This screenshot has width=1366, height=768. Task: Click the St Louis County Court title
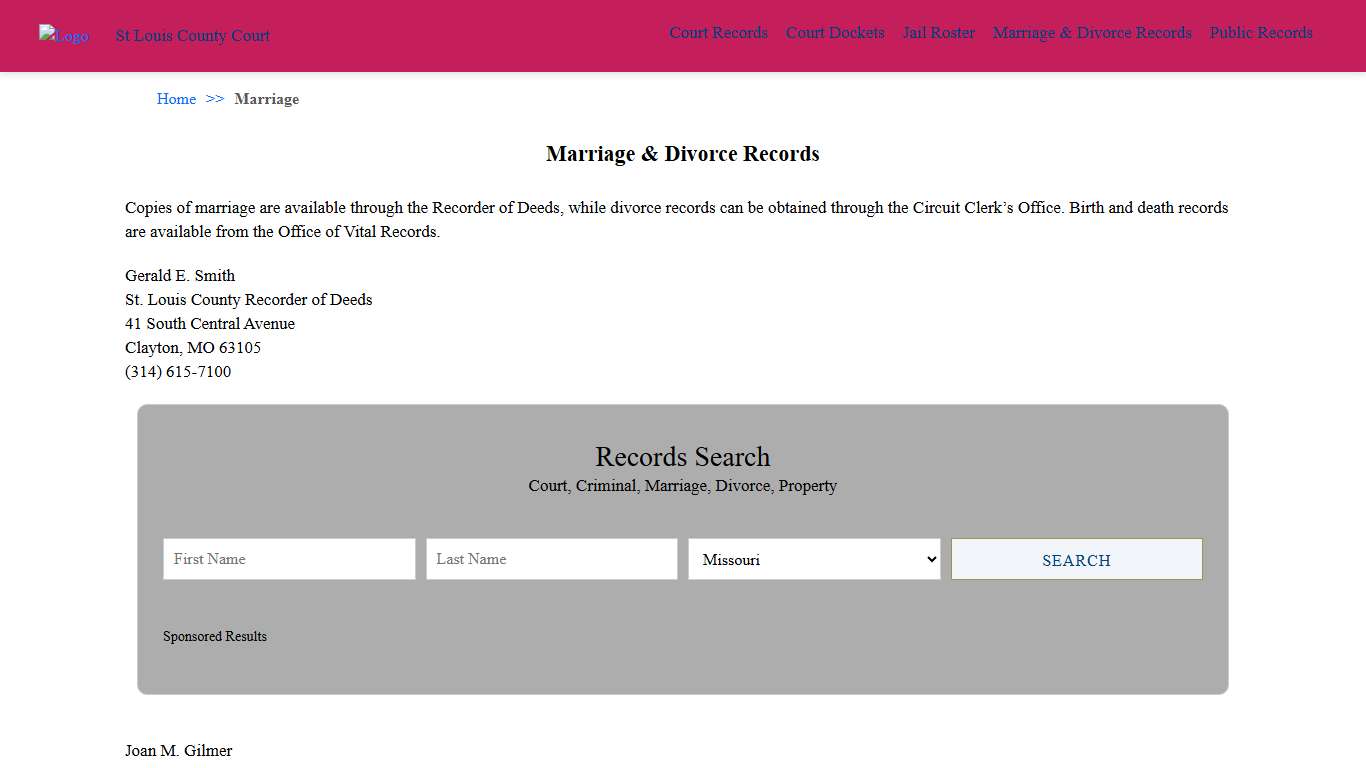pyautogui.click(x=192, y=36)
